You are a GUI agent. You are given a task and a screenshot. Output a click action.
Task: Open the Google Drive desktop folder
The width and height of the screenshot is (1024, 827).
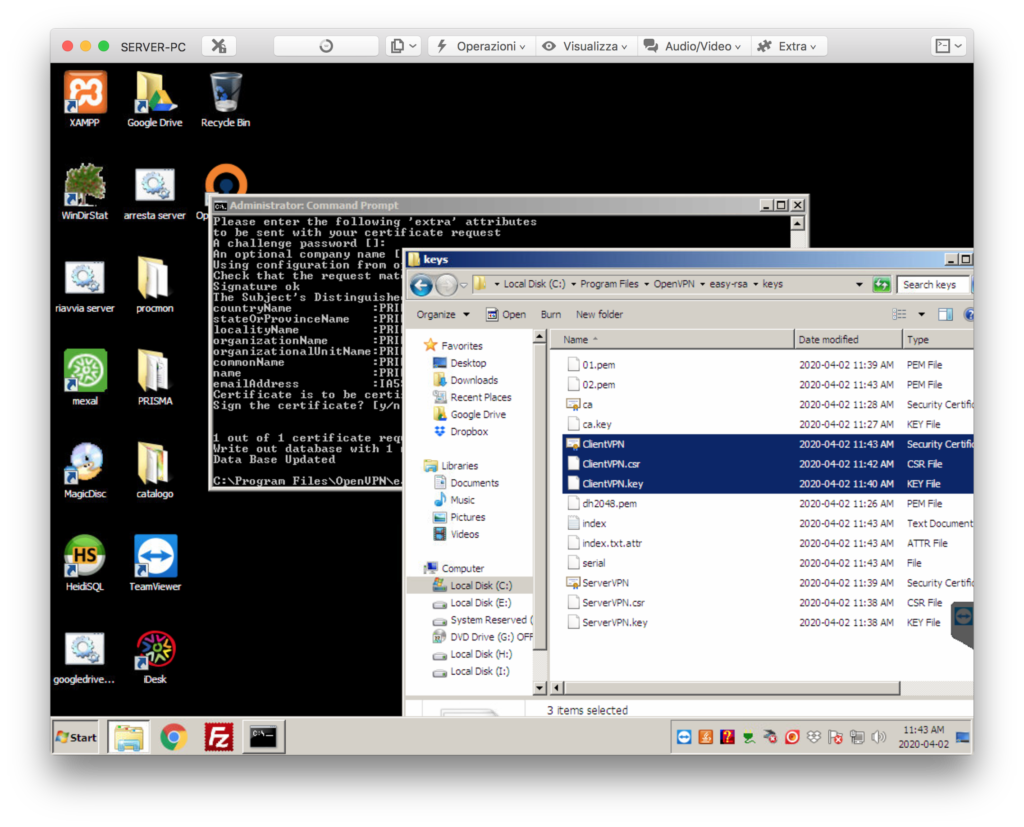(x=154, y=99)
